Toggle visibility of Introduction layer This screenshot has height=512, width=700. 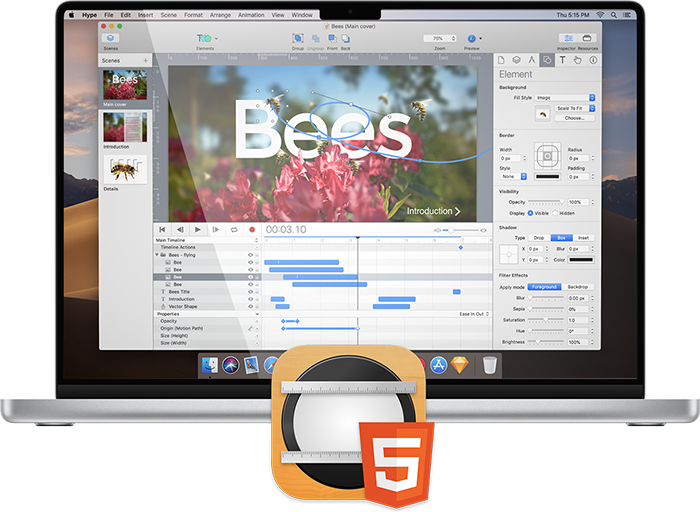click(250, 299)
